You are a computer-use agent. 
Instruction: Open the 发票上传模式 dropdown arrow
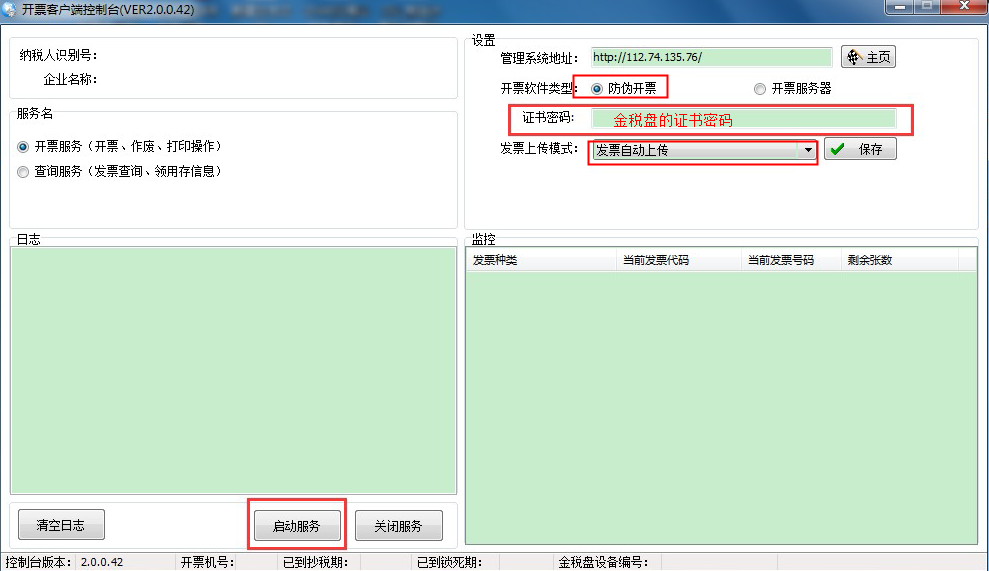[808, 150]
